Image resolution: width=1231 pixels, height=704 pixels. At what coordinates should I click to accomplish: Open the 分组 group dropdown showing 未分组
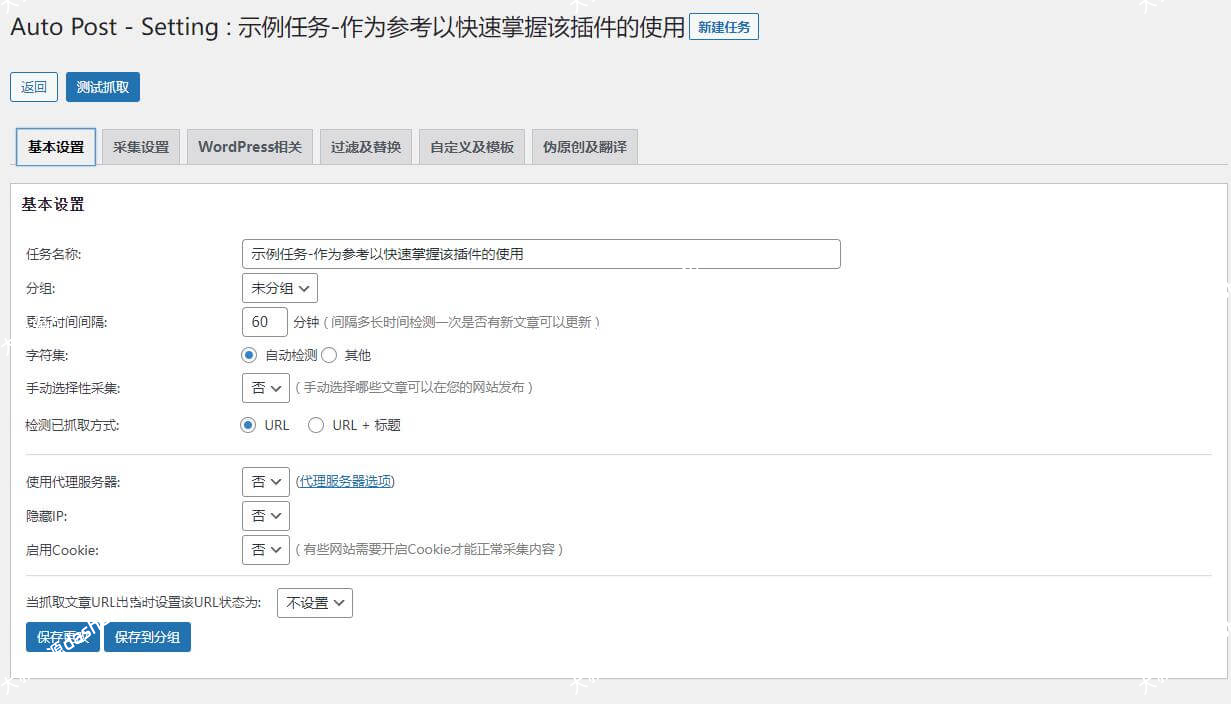pyautogui.click(x=279, y=287)
